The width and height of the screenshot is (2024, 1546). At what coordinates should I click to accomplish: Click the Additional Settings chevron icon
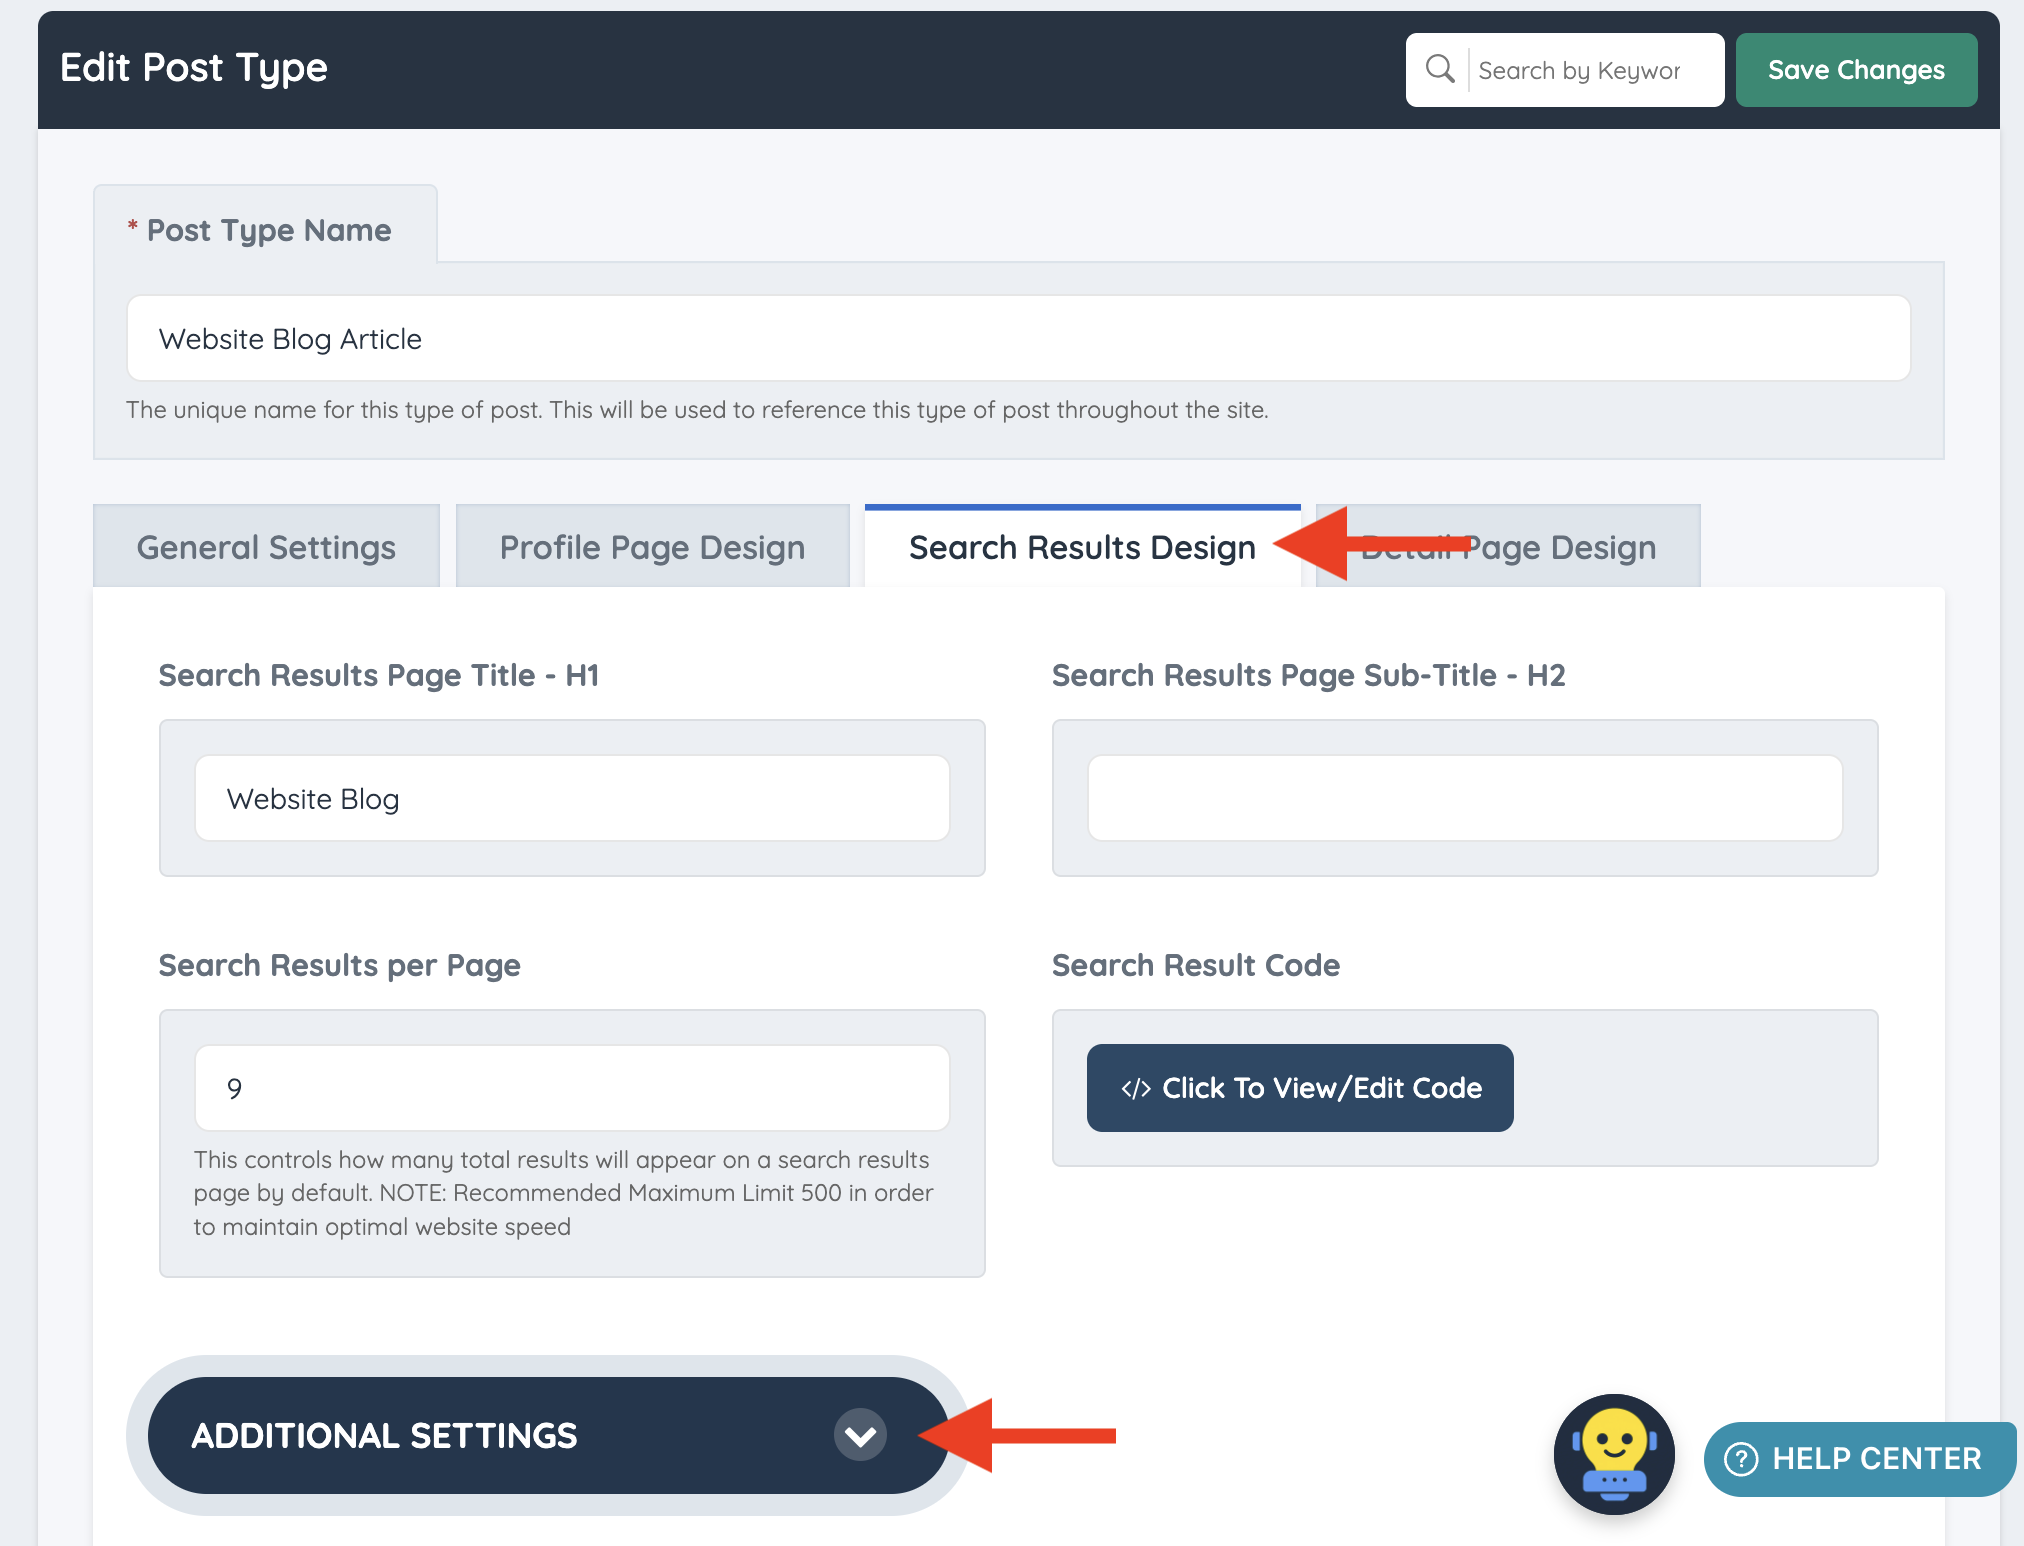pos(860,1435)
